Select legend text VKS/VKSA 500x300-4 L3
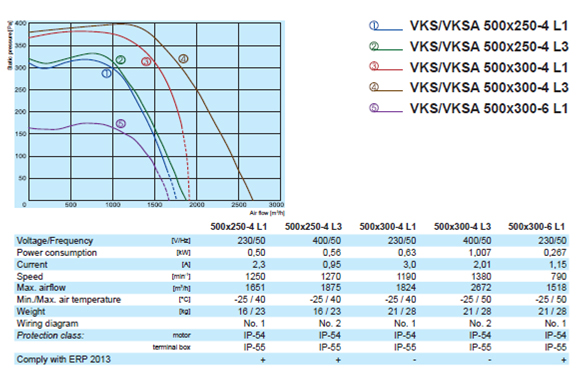The width and height of the screenshot is (584, 373). 489,88
